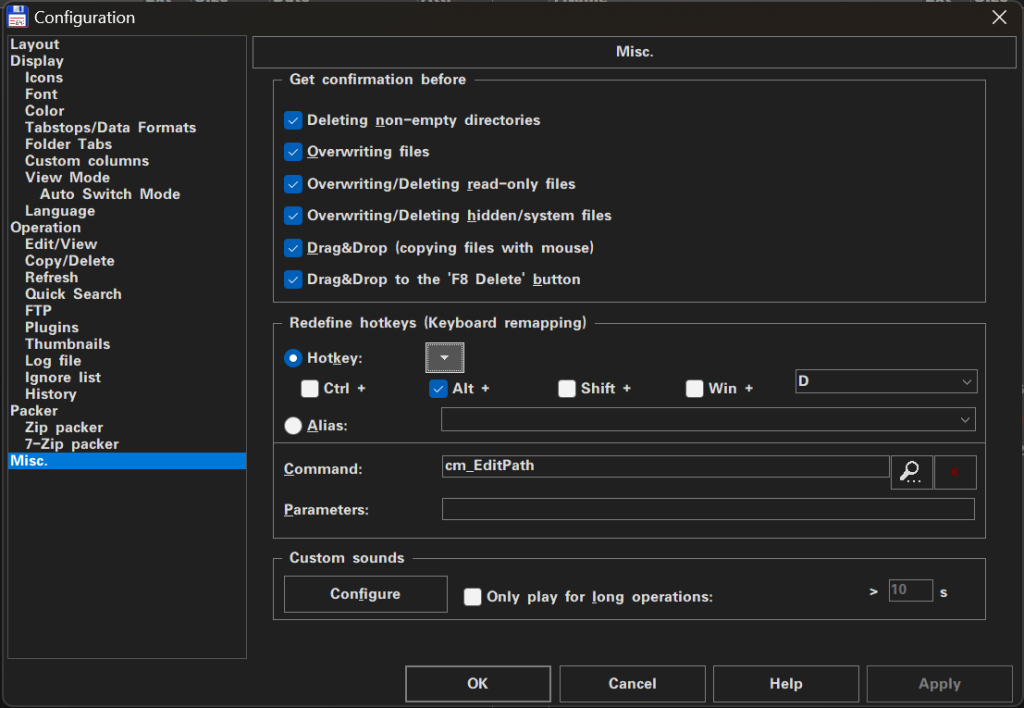The image size is (1024, 708).
Task: Open Auto Switch Mode page
Action: coord(110,194)
